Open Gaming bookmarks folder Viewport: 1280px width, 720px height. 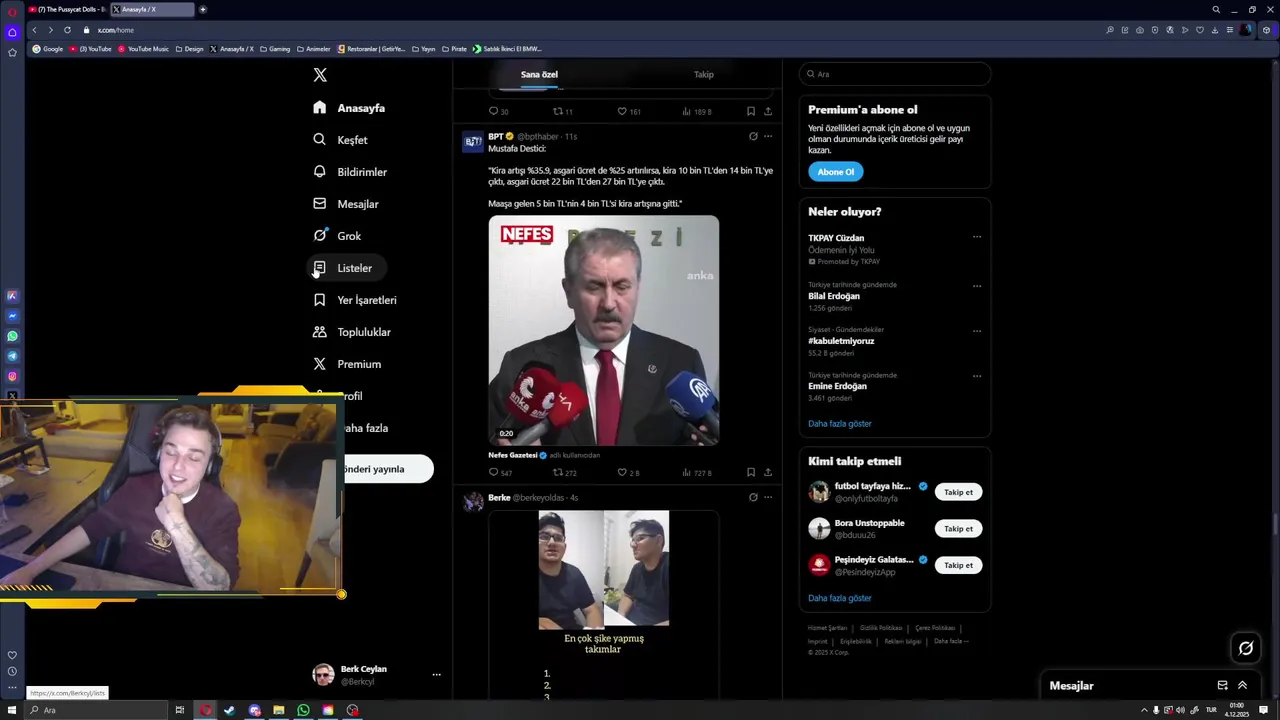(x=274, y=48)
